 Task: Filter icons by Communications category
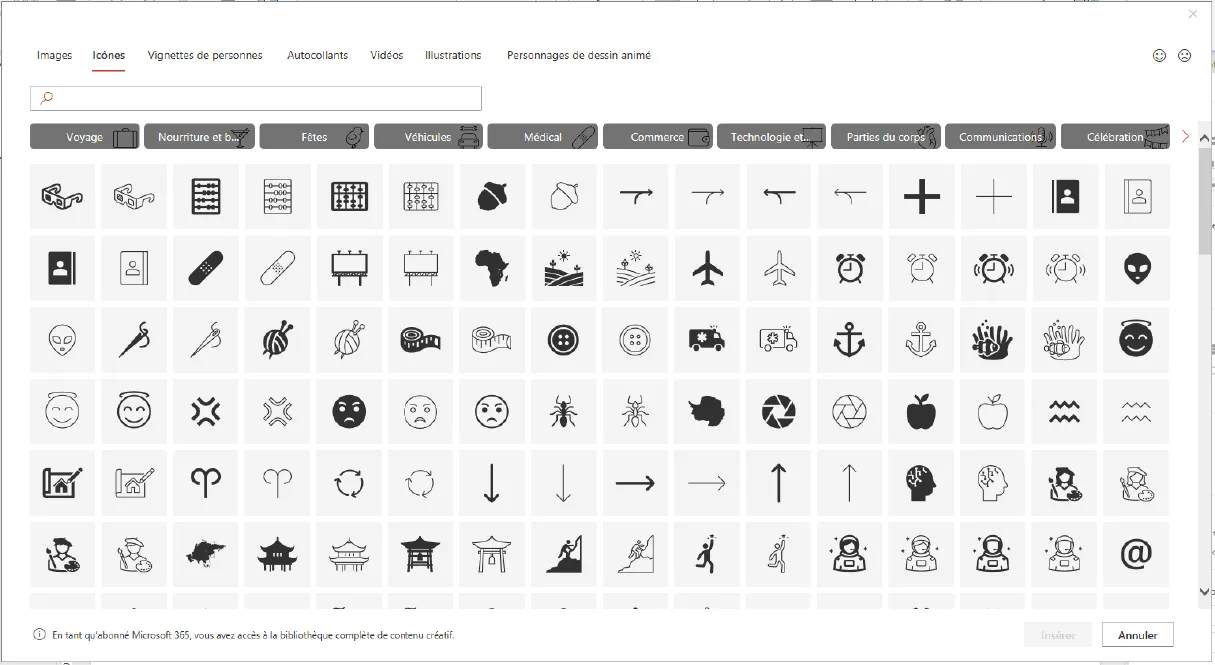click(1000, 137)
